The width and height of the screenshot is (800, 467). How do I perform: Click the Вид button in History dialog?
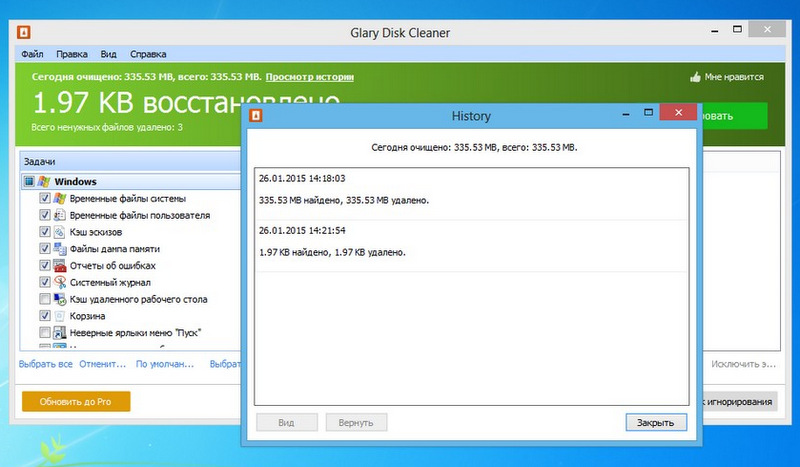coord(286,423)
